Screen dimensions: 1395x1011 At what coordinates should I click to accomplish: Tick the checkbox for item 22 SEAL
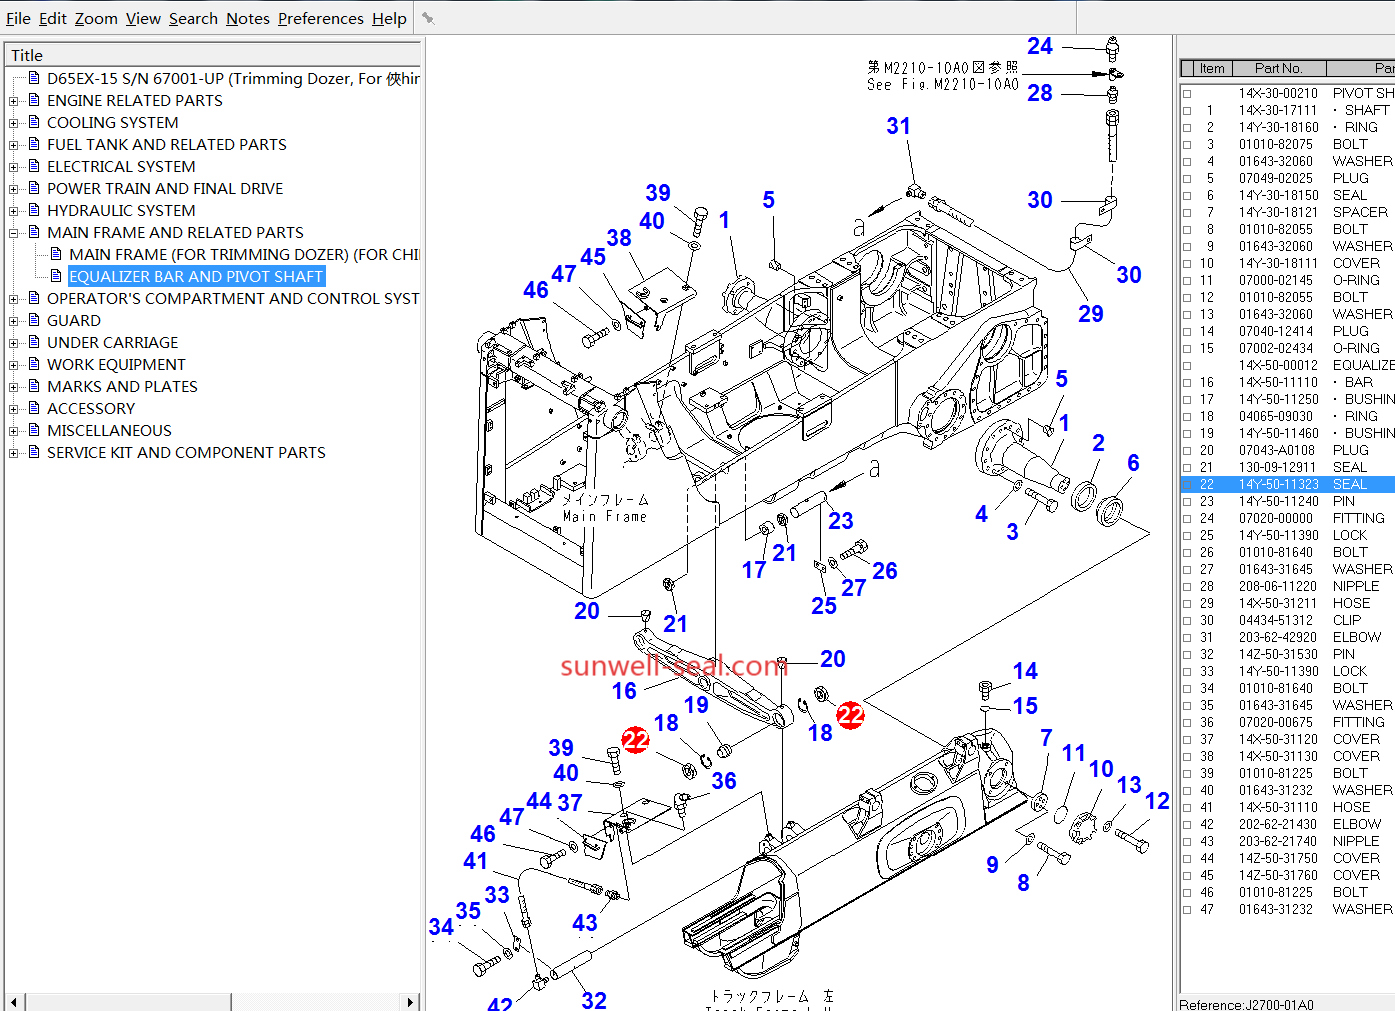click(x=1187, y=485)
